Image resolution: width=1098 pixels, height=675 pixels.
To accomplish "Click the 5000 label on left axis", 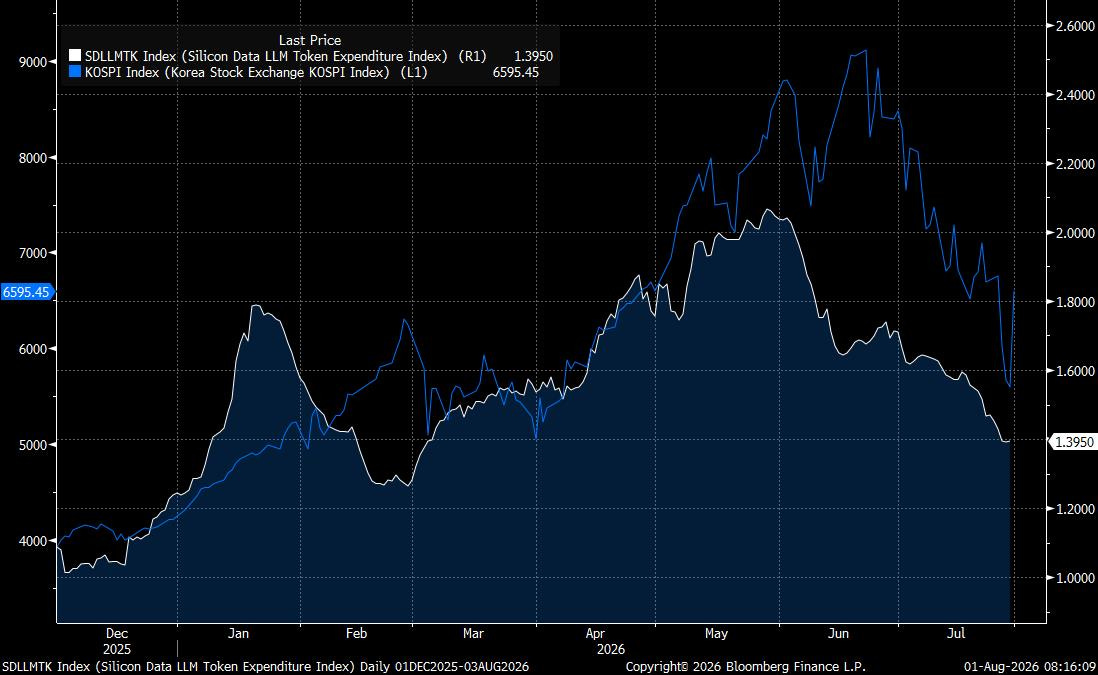I will [33, 445].
